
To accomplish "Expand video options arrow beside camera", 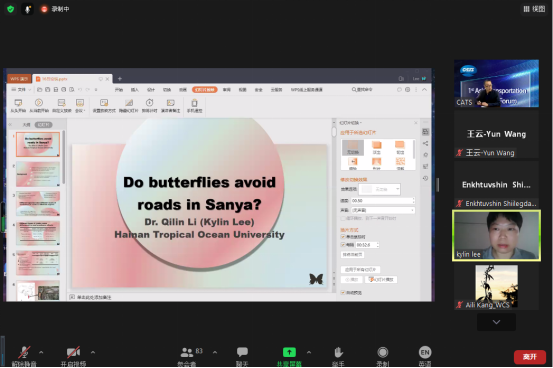I will click(93, 352).
